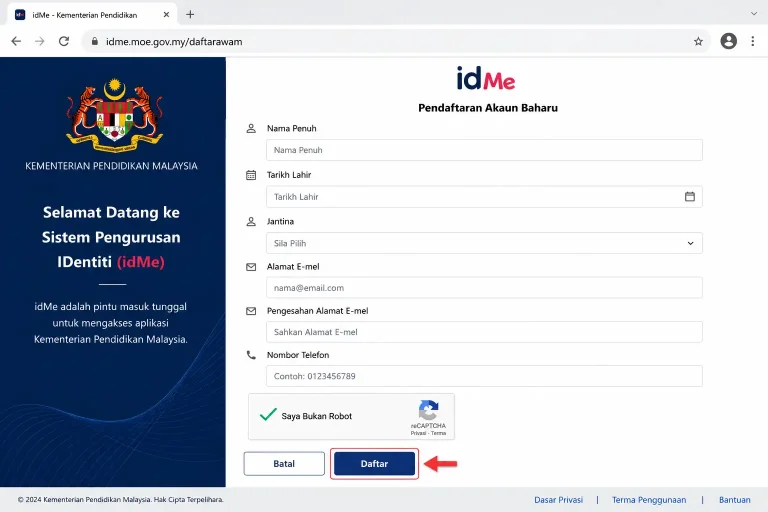This screenshot has height=512, width=768.
Task: Open date picker calendar icon in Tarikh Lahir field
Action: 690,196
